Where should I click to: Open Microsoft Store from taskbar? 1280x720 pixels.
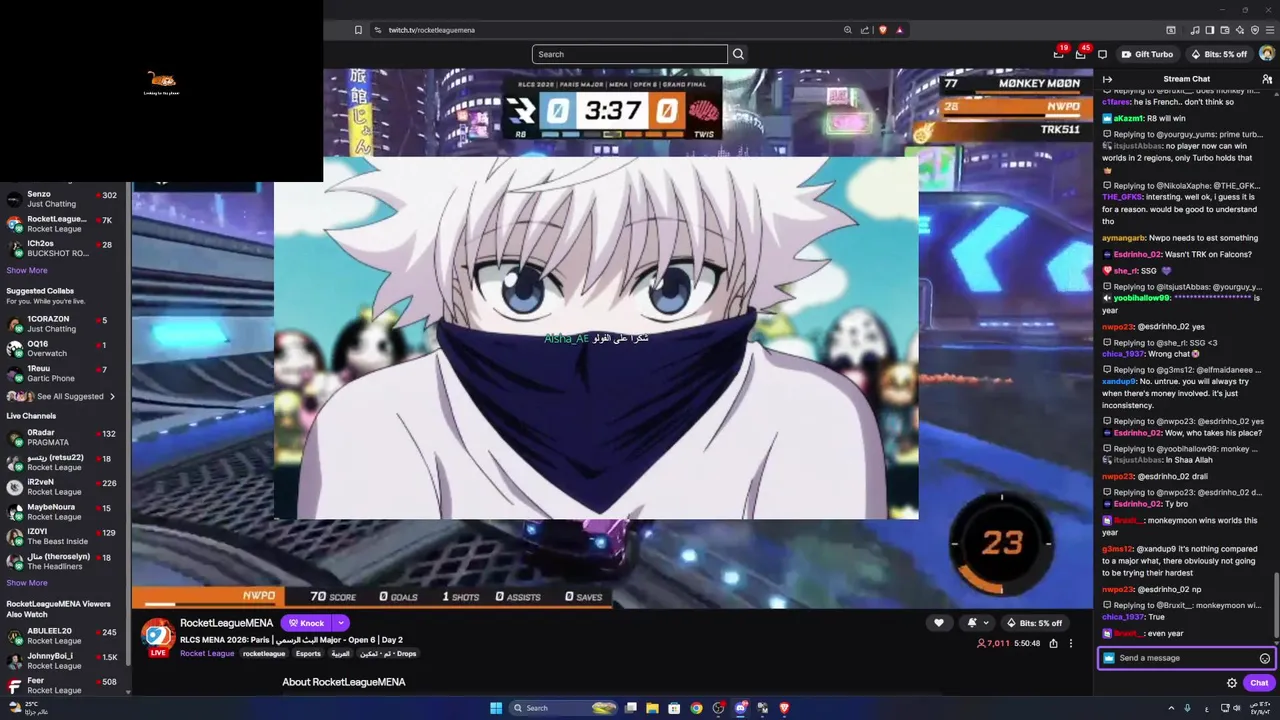[674, 708]
